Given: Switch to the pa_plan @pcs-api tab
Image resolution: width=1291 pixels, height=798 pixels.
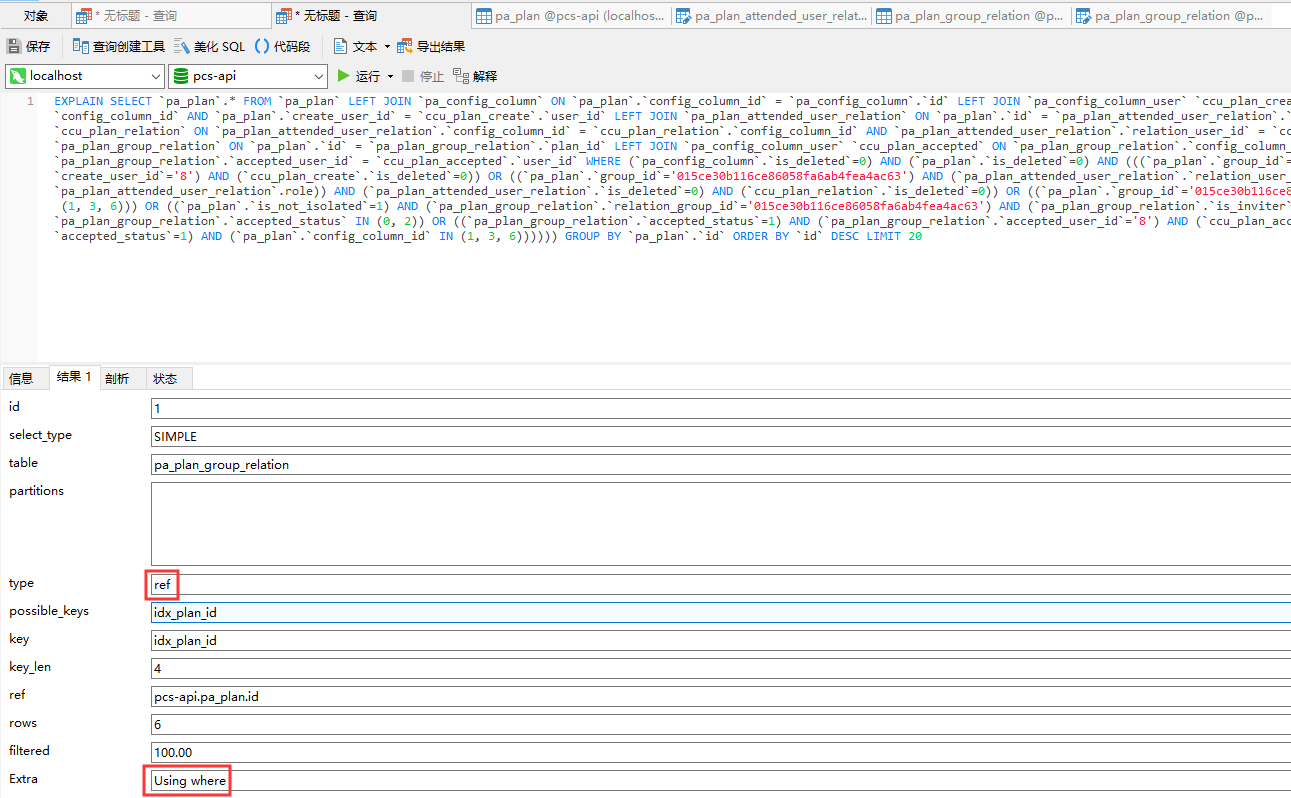Looking at the screenshot, I should (570, 15).
